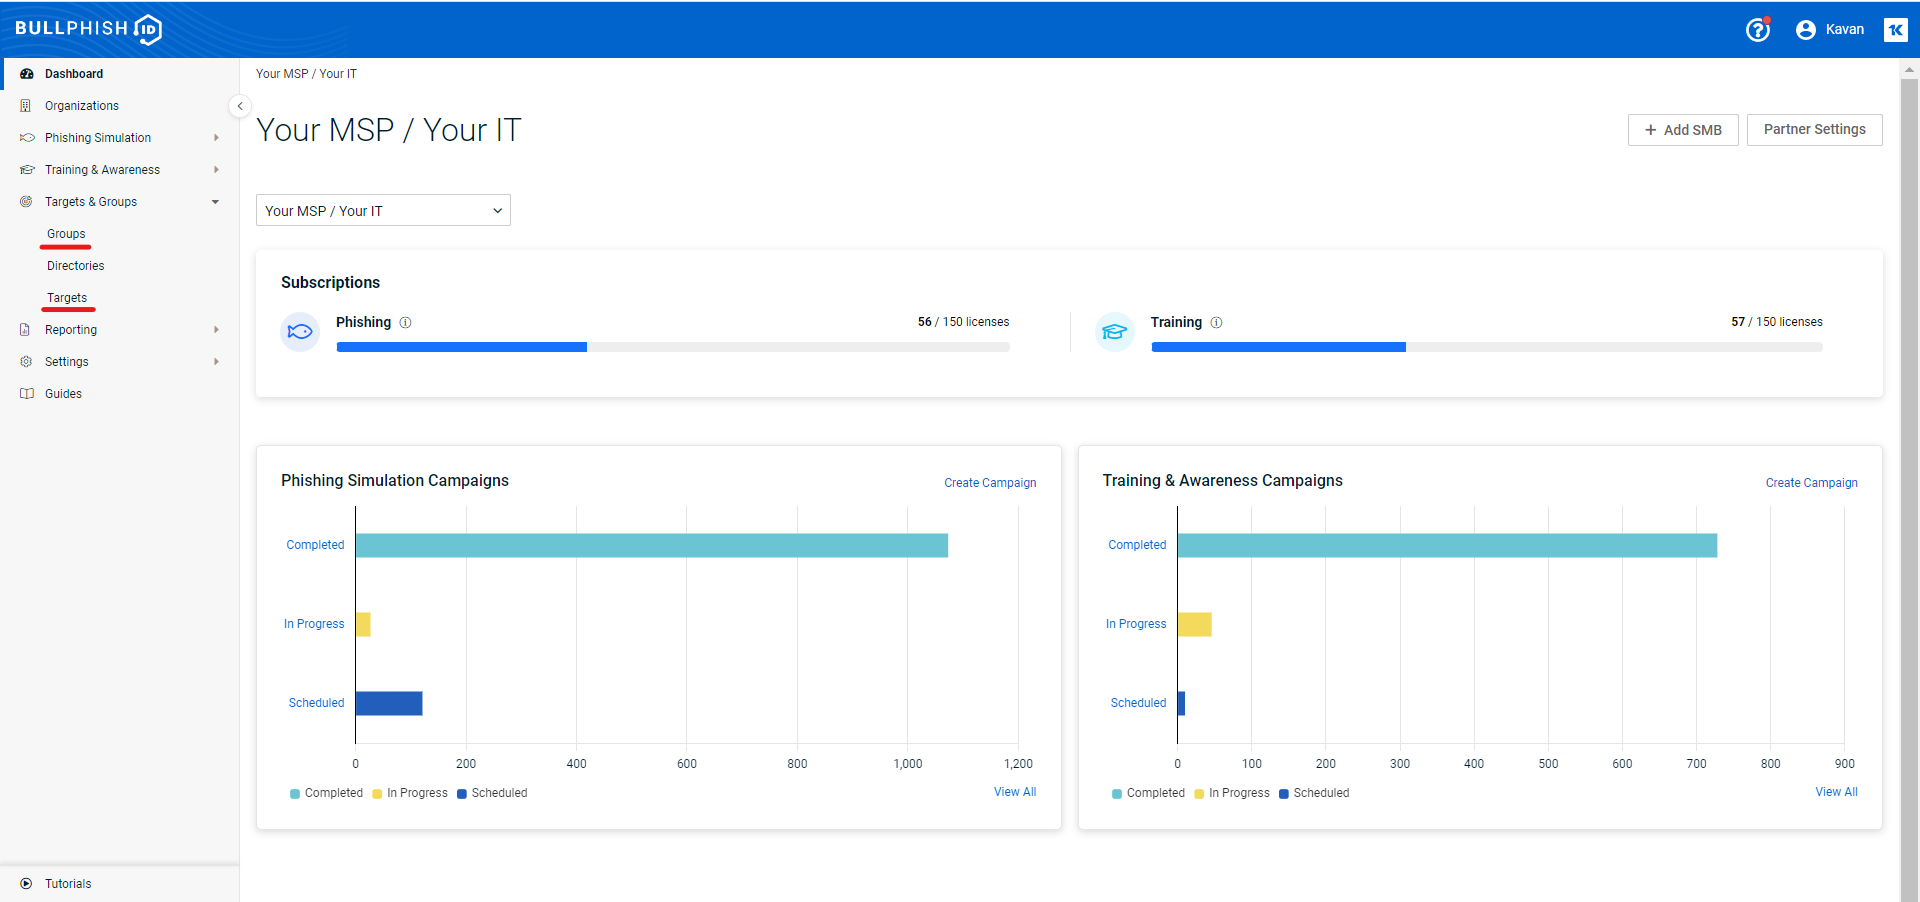Open Tutorials at the sidebar bottom

[120, 884]
